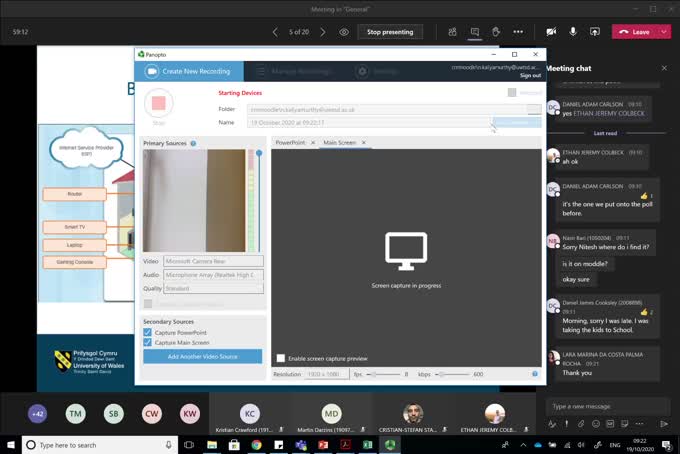
Task: Click Stop presenting button
Action: 389,32
